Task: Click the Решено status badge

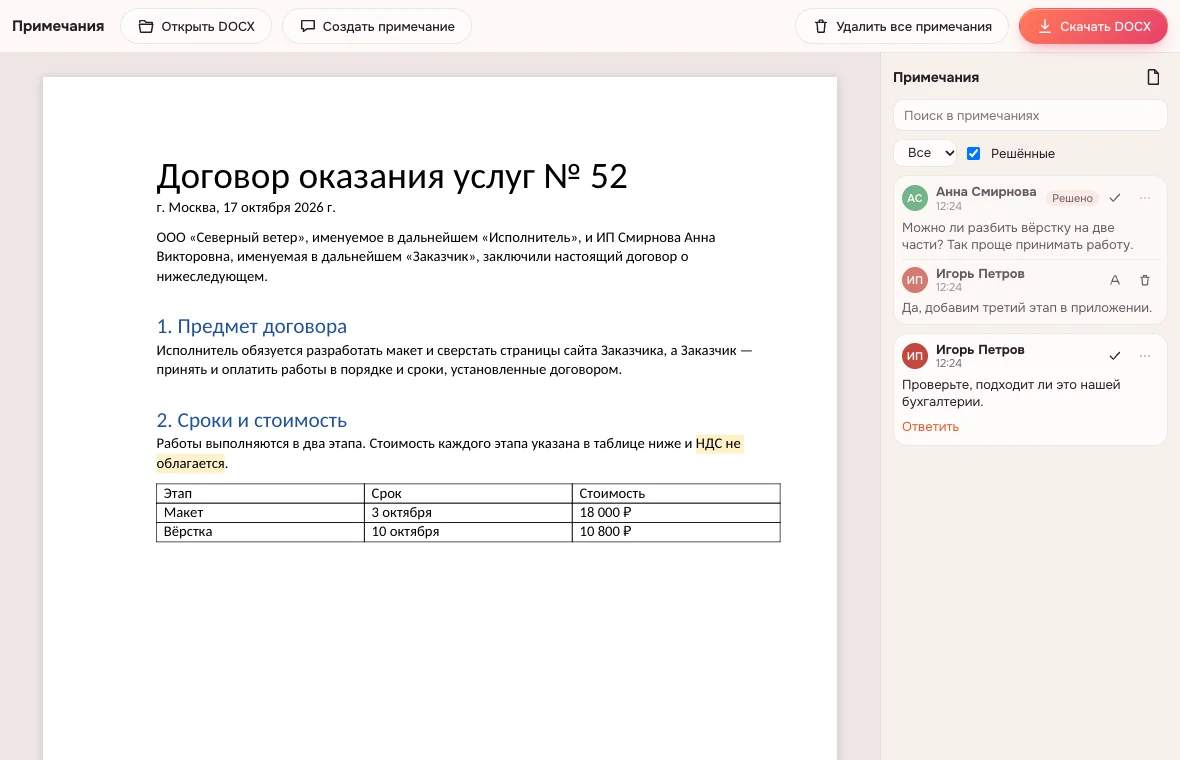Action: pyautogui.click(x=1072, y=198)
